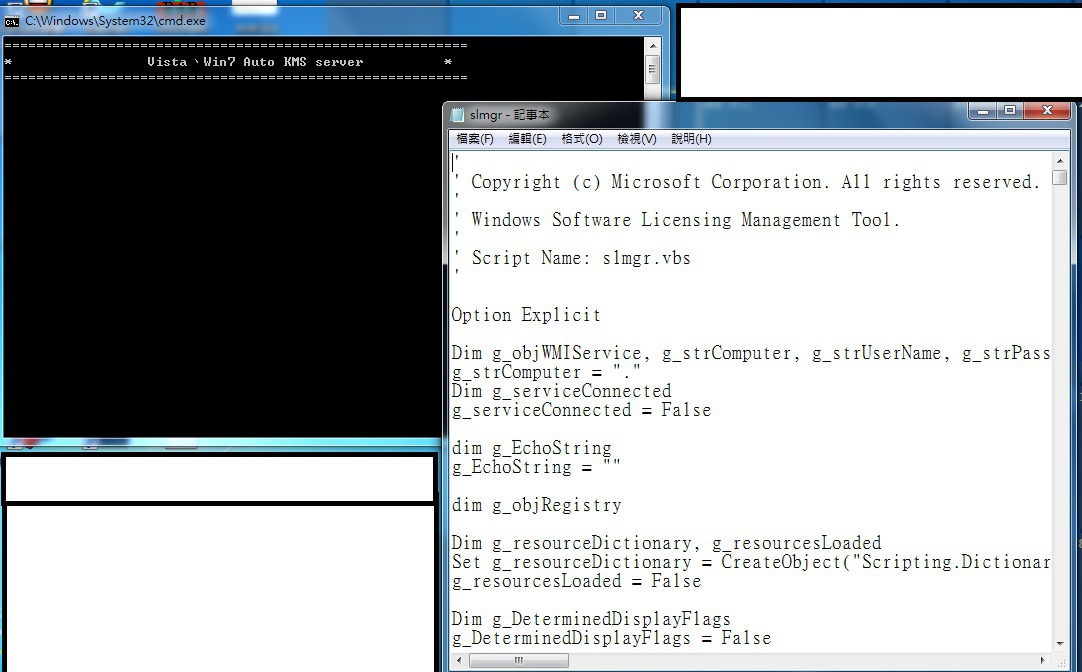Click the cmd.exe icon in the title bar
The image size is (1082, 672).
(12, 21)
